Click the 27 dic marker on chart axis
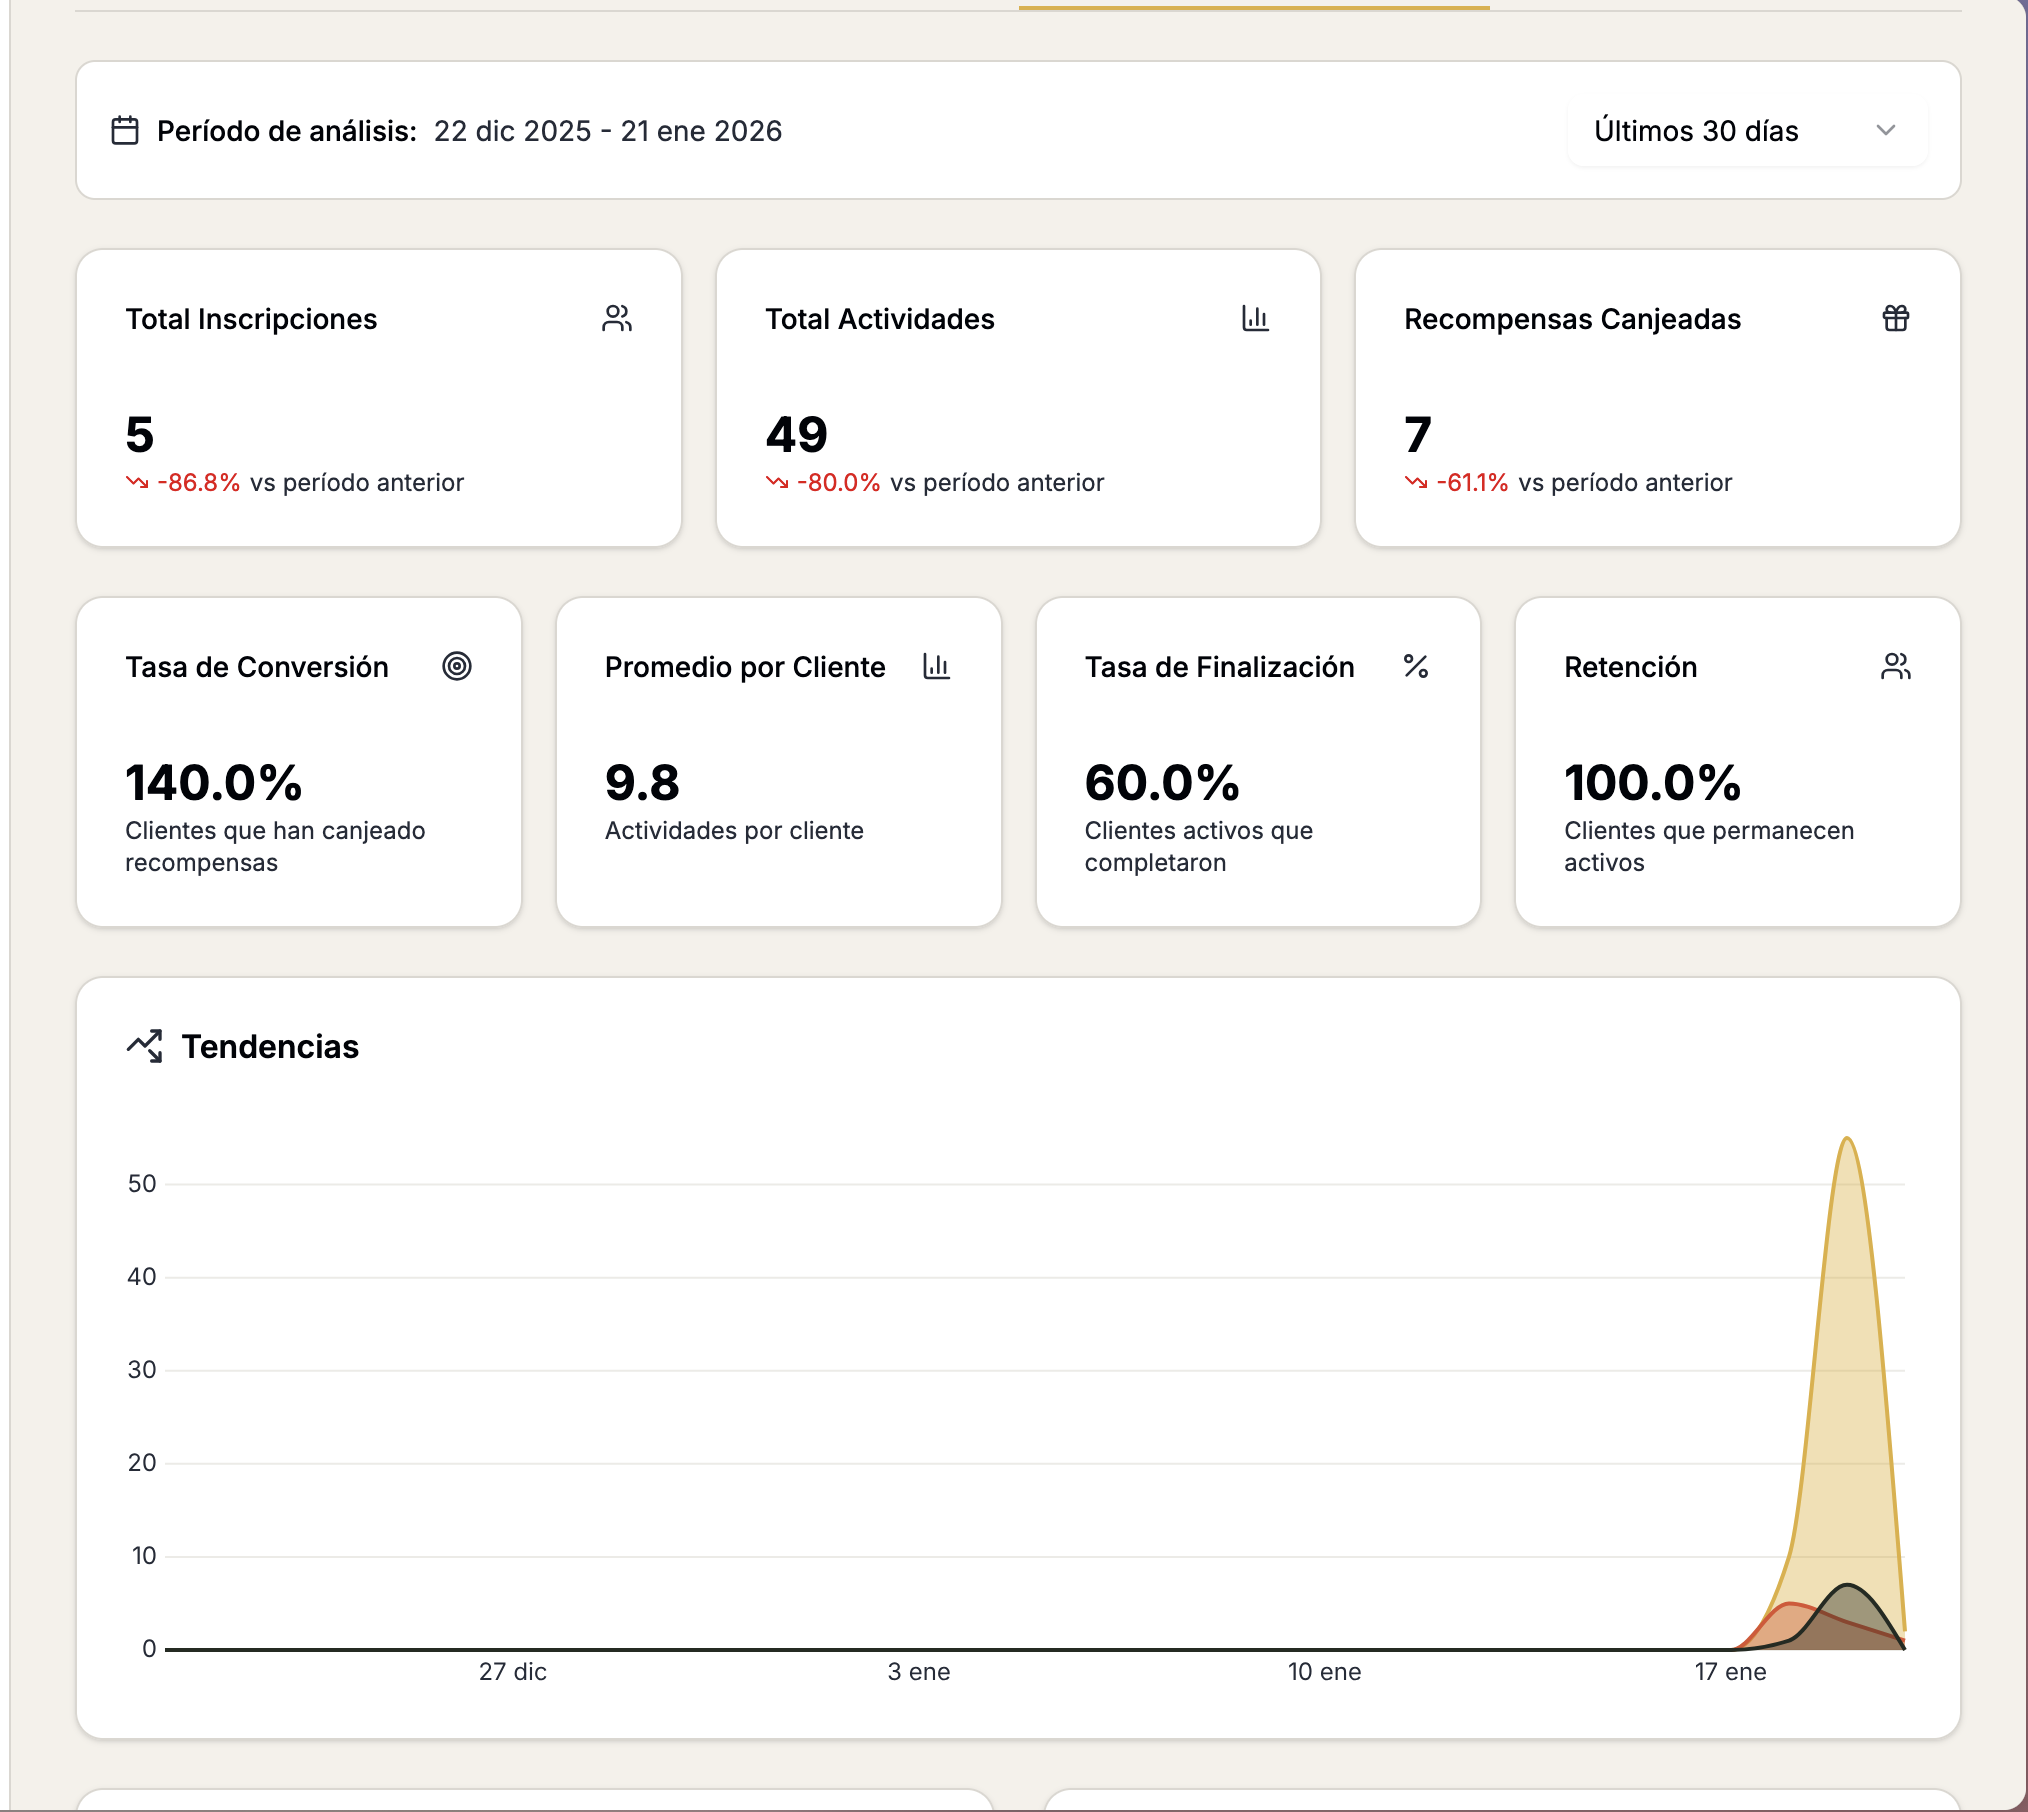The image size is (2028, 1812). pyautogui.click(x=513, y=1672)
